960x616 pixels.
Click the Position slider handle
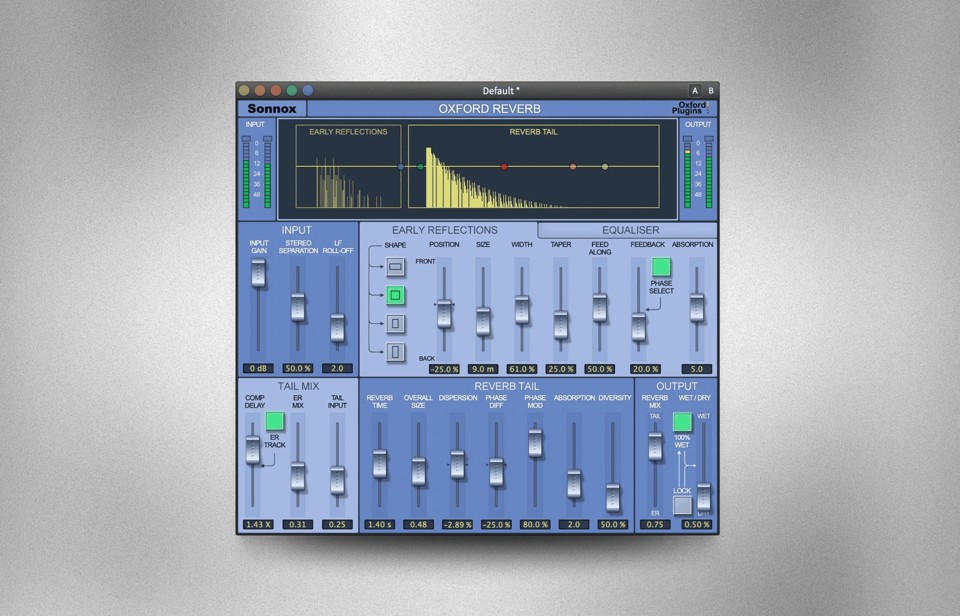click(x=444, y=314)
